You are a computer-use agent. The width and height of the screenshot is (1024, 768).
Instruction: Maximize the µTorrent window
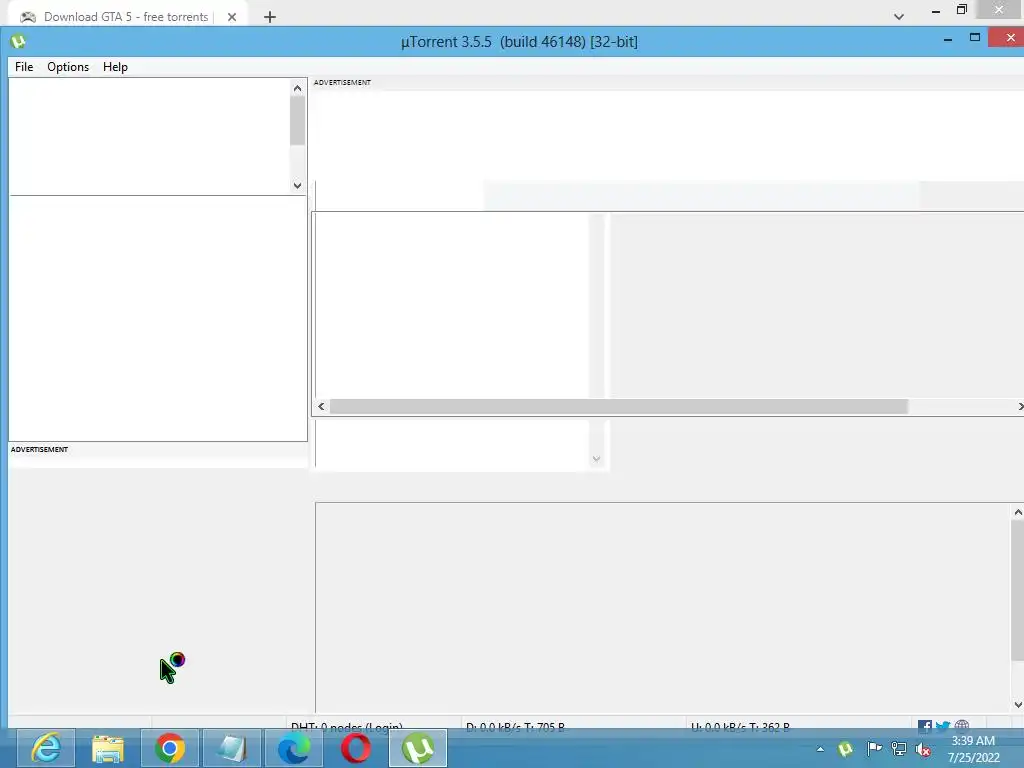click(975, 38)
